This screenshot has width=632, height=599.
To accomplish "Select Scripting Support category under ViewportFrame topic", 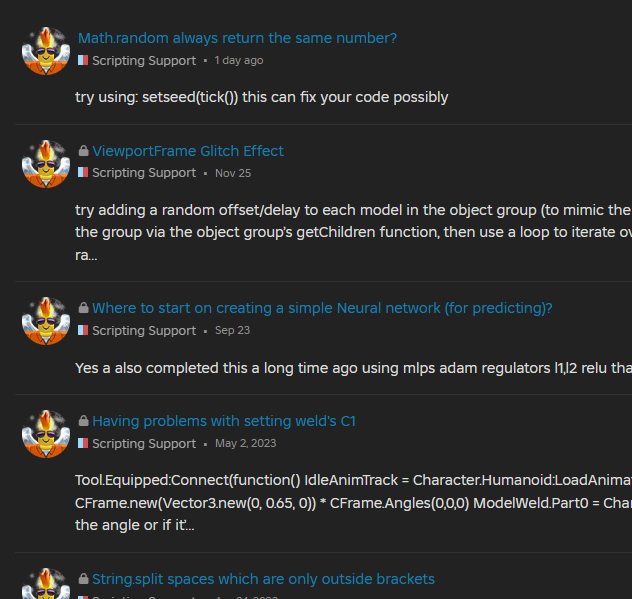I will (143, 173).
